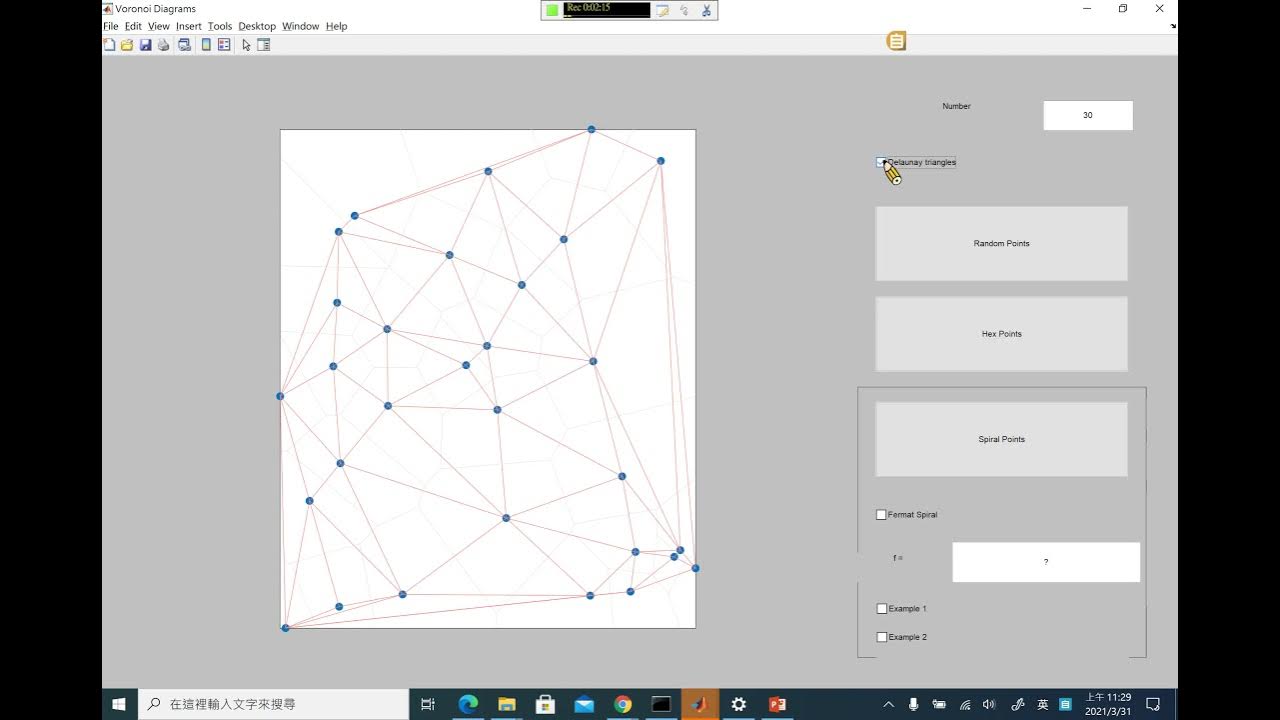Click the Link Plot toolbar icon

tap(184, 45)
